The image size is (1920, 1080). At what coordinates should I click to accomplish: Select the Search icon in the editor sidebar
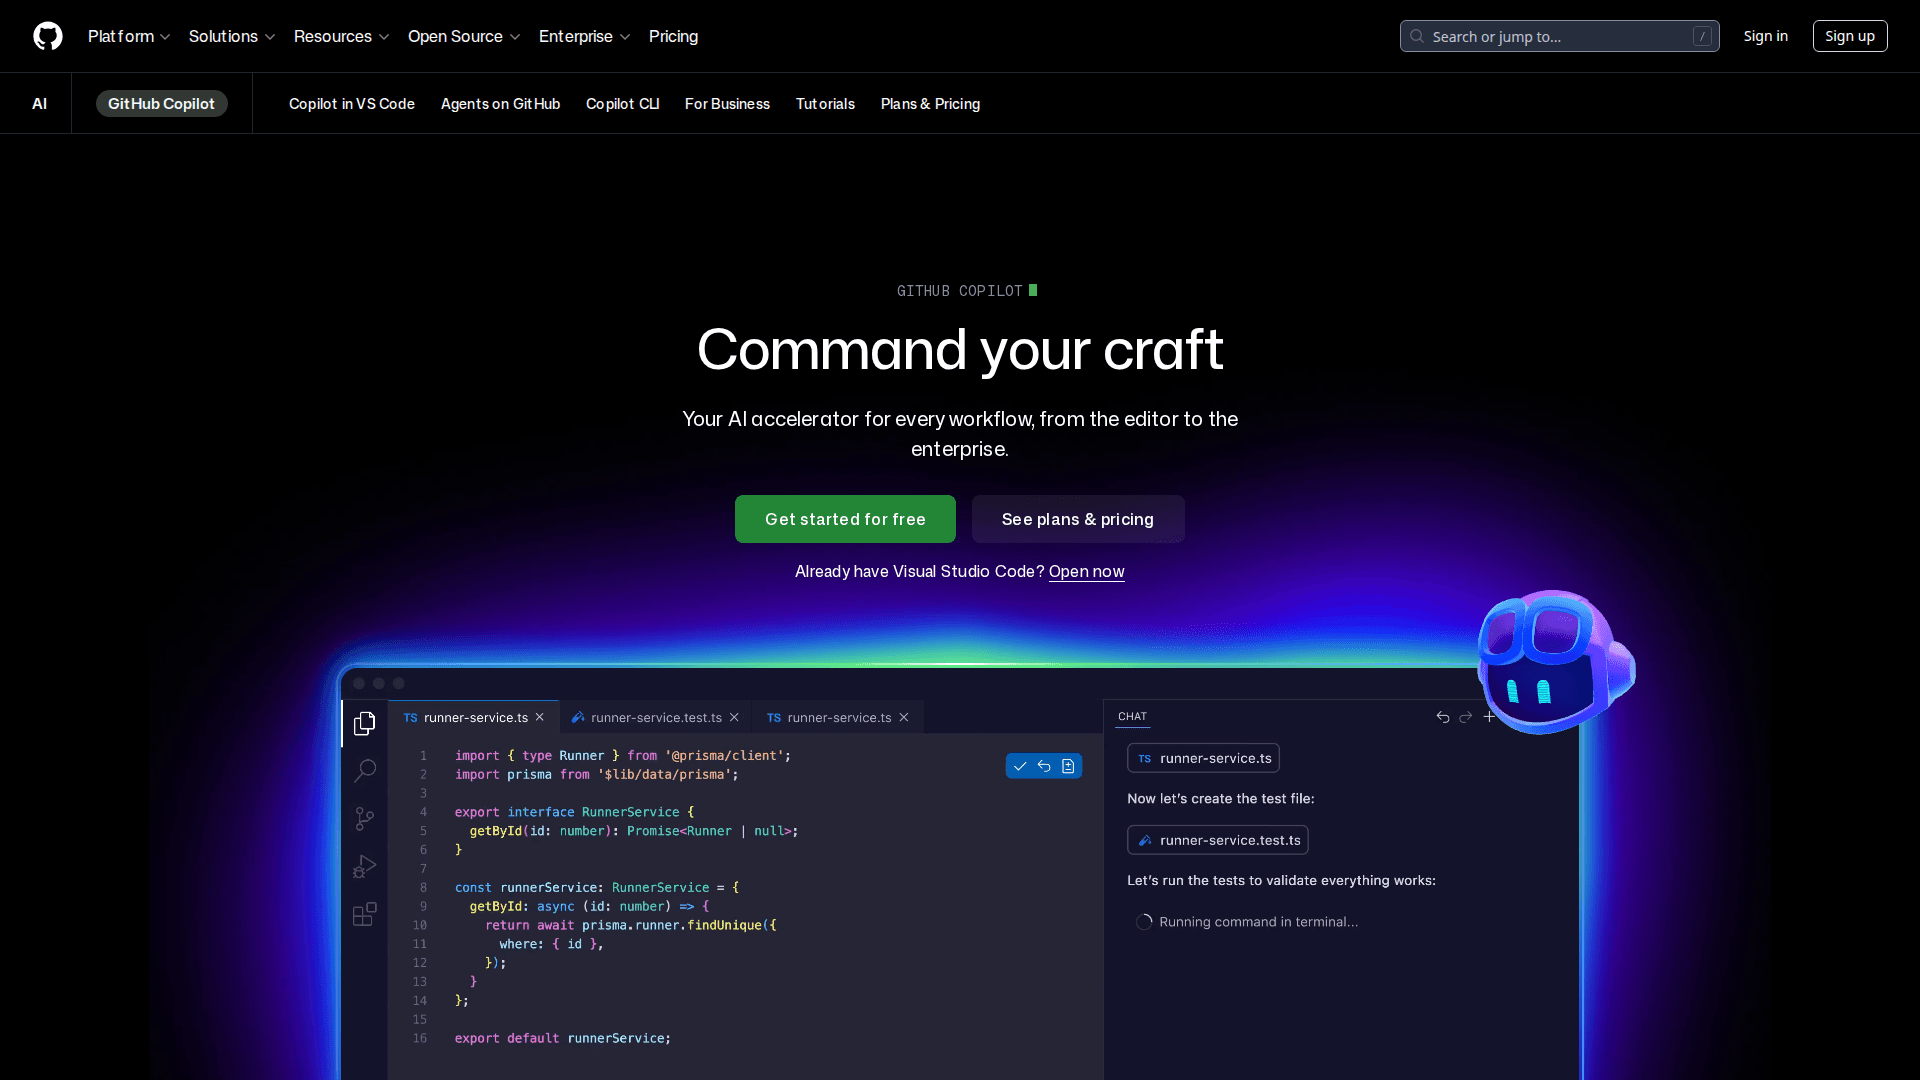[x=364, y=770]
